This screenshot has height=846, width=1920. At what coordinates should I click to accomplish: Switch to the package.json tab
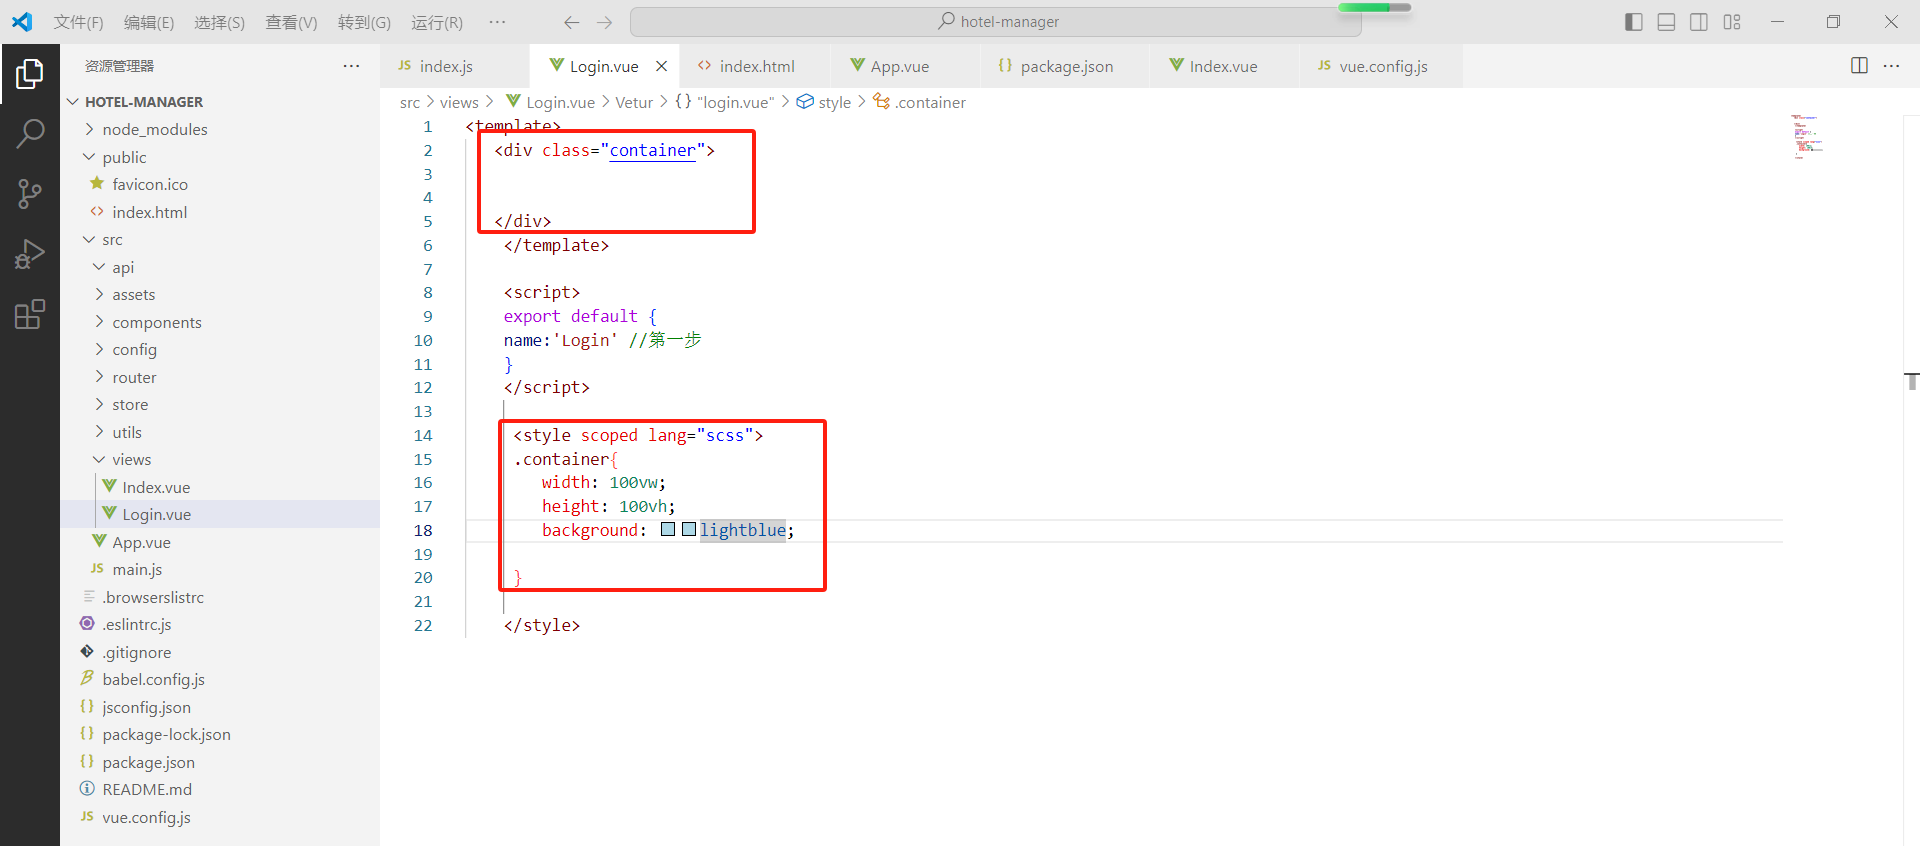point(1066,66)
